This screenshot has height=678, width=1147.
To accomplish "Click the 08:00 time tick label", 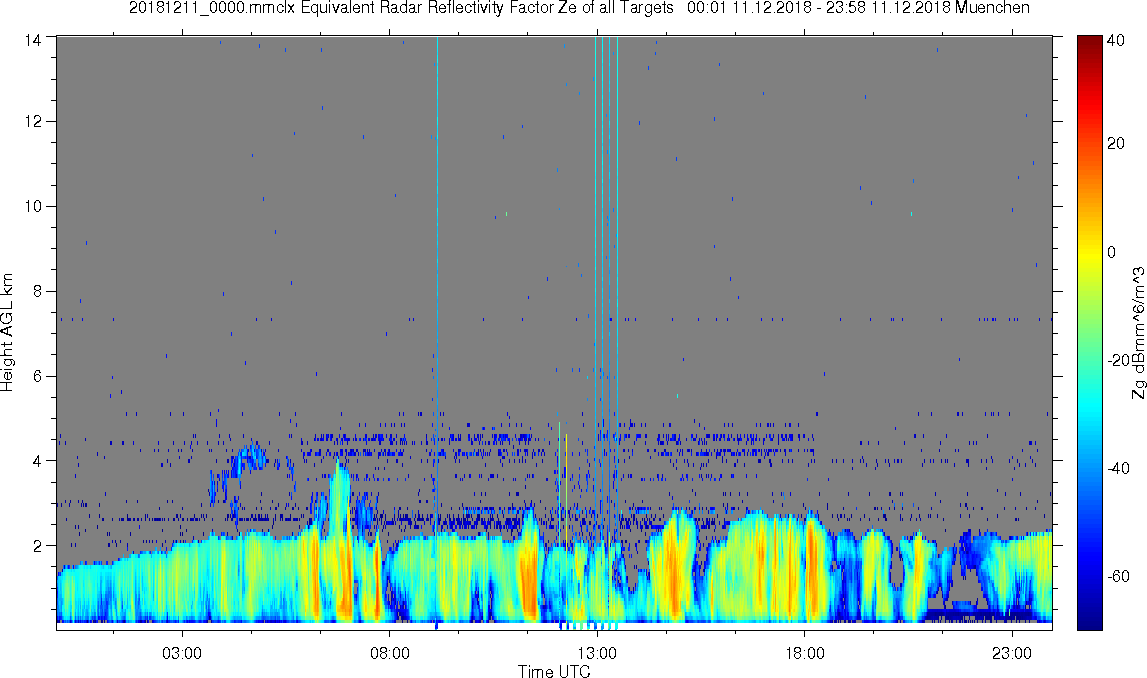I will tap(389, 653).
